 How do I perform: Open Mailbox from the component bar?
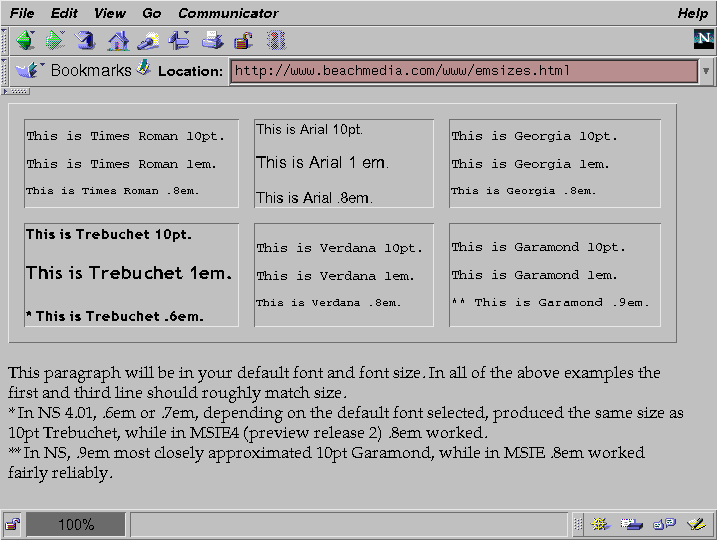[x=631, y=524]
